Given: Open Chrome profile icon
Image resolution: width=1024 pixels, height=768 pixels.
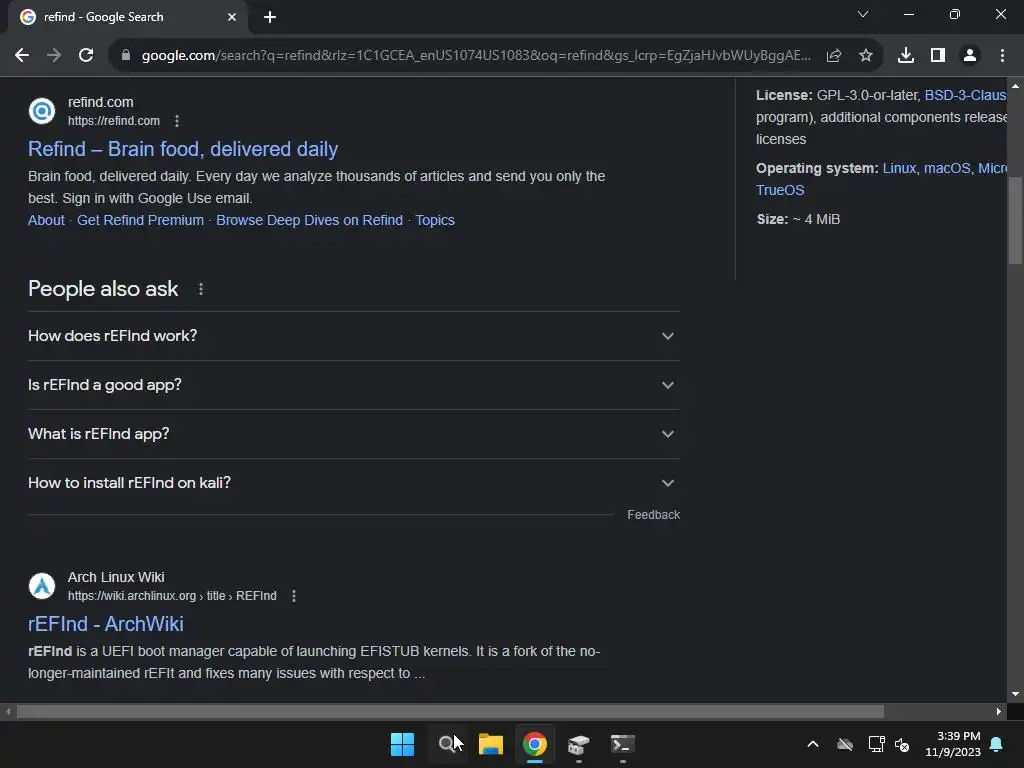Looking at the screenshot, I should tap(970, 56).
